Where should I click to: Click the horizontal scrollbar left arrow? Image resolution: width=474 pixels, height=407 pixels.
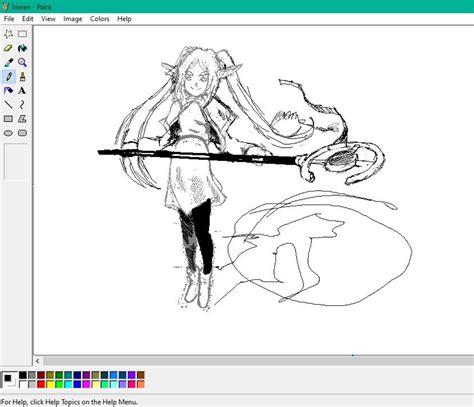(x=38, y=361)
